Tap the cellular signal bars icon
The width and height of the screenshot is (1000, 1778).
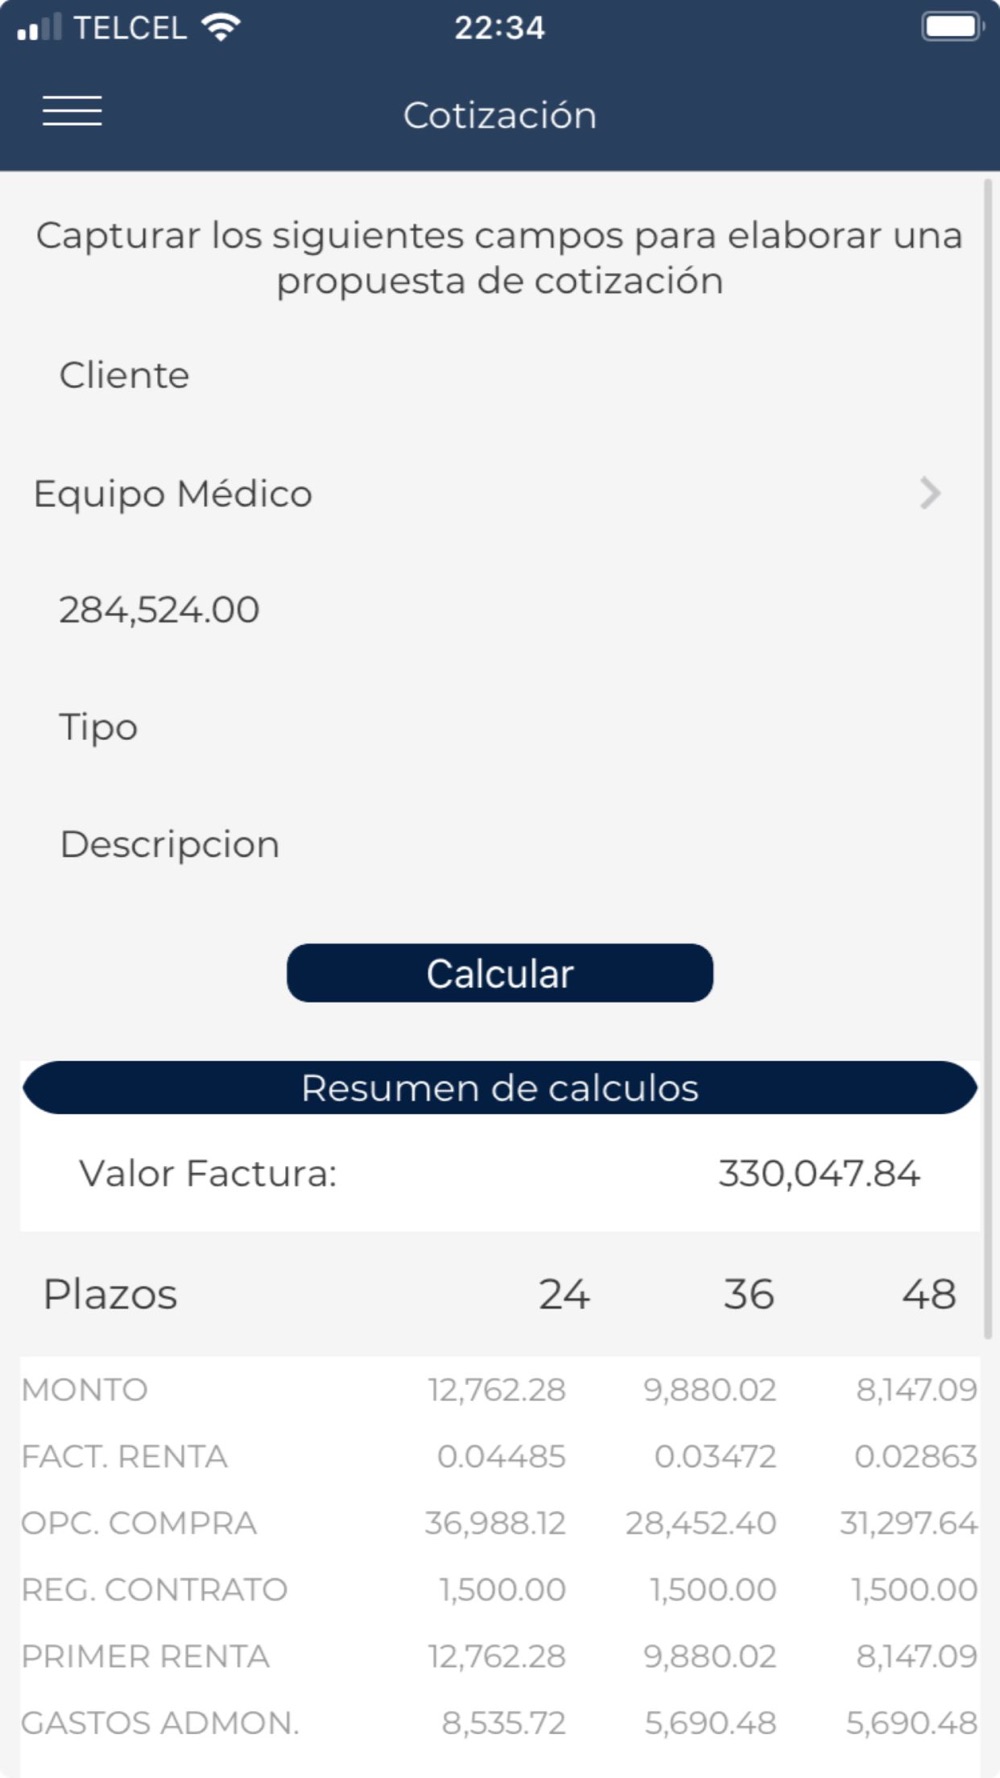tap(39, 27)
